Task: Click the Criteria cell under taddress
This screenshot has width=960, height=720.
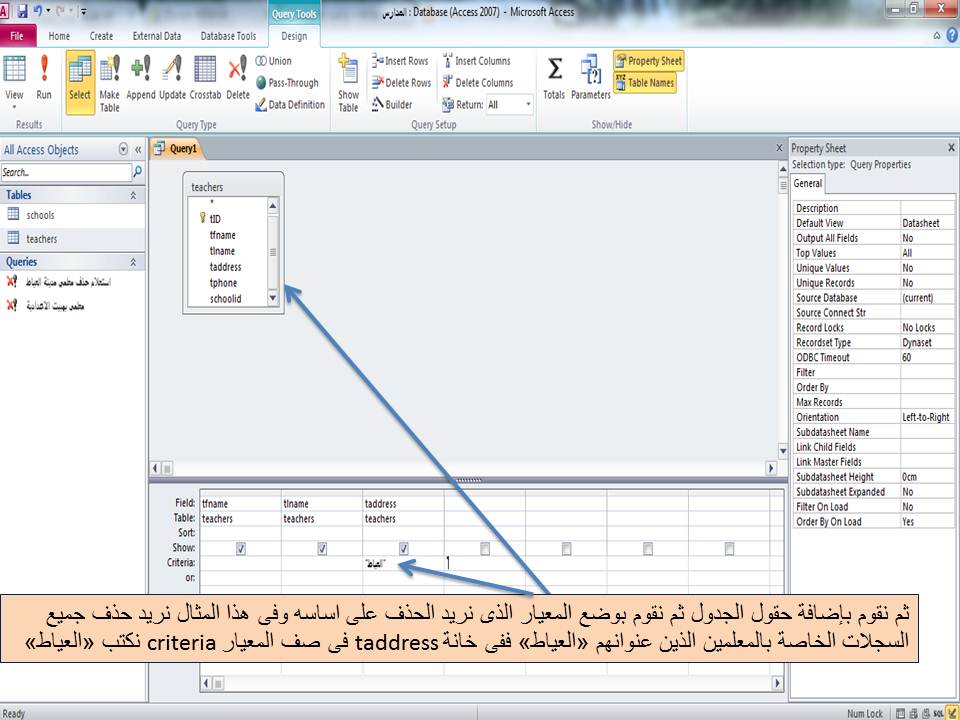Action: (403, 563)
